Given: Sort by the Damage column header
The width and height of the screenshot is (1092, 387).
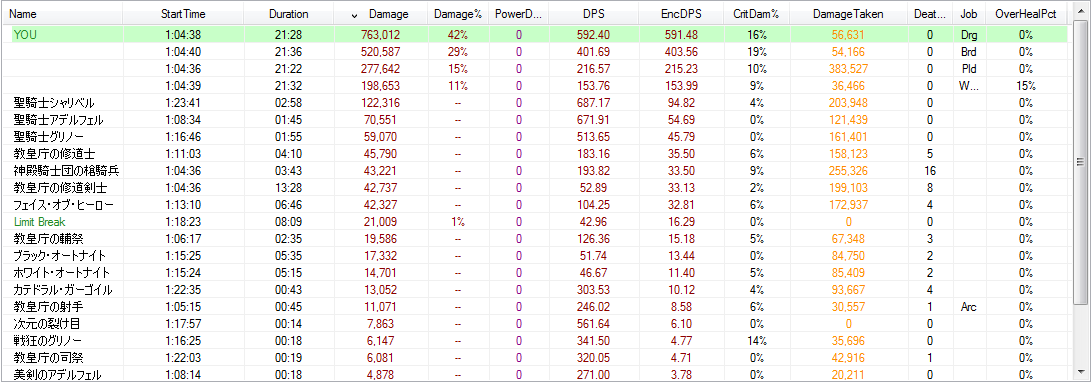Looking at the screenshot, I should (380, 13).
